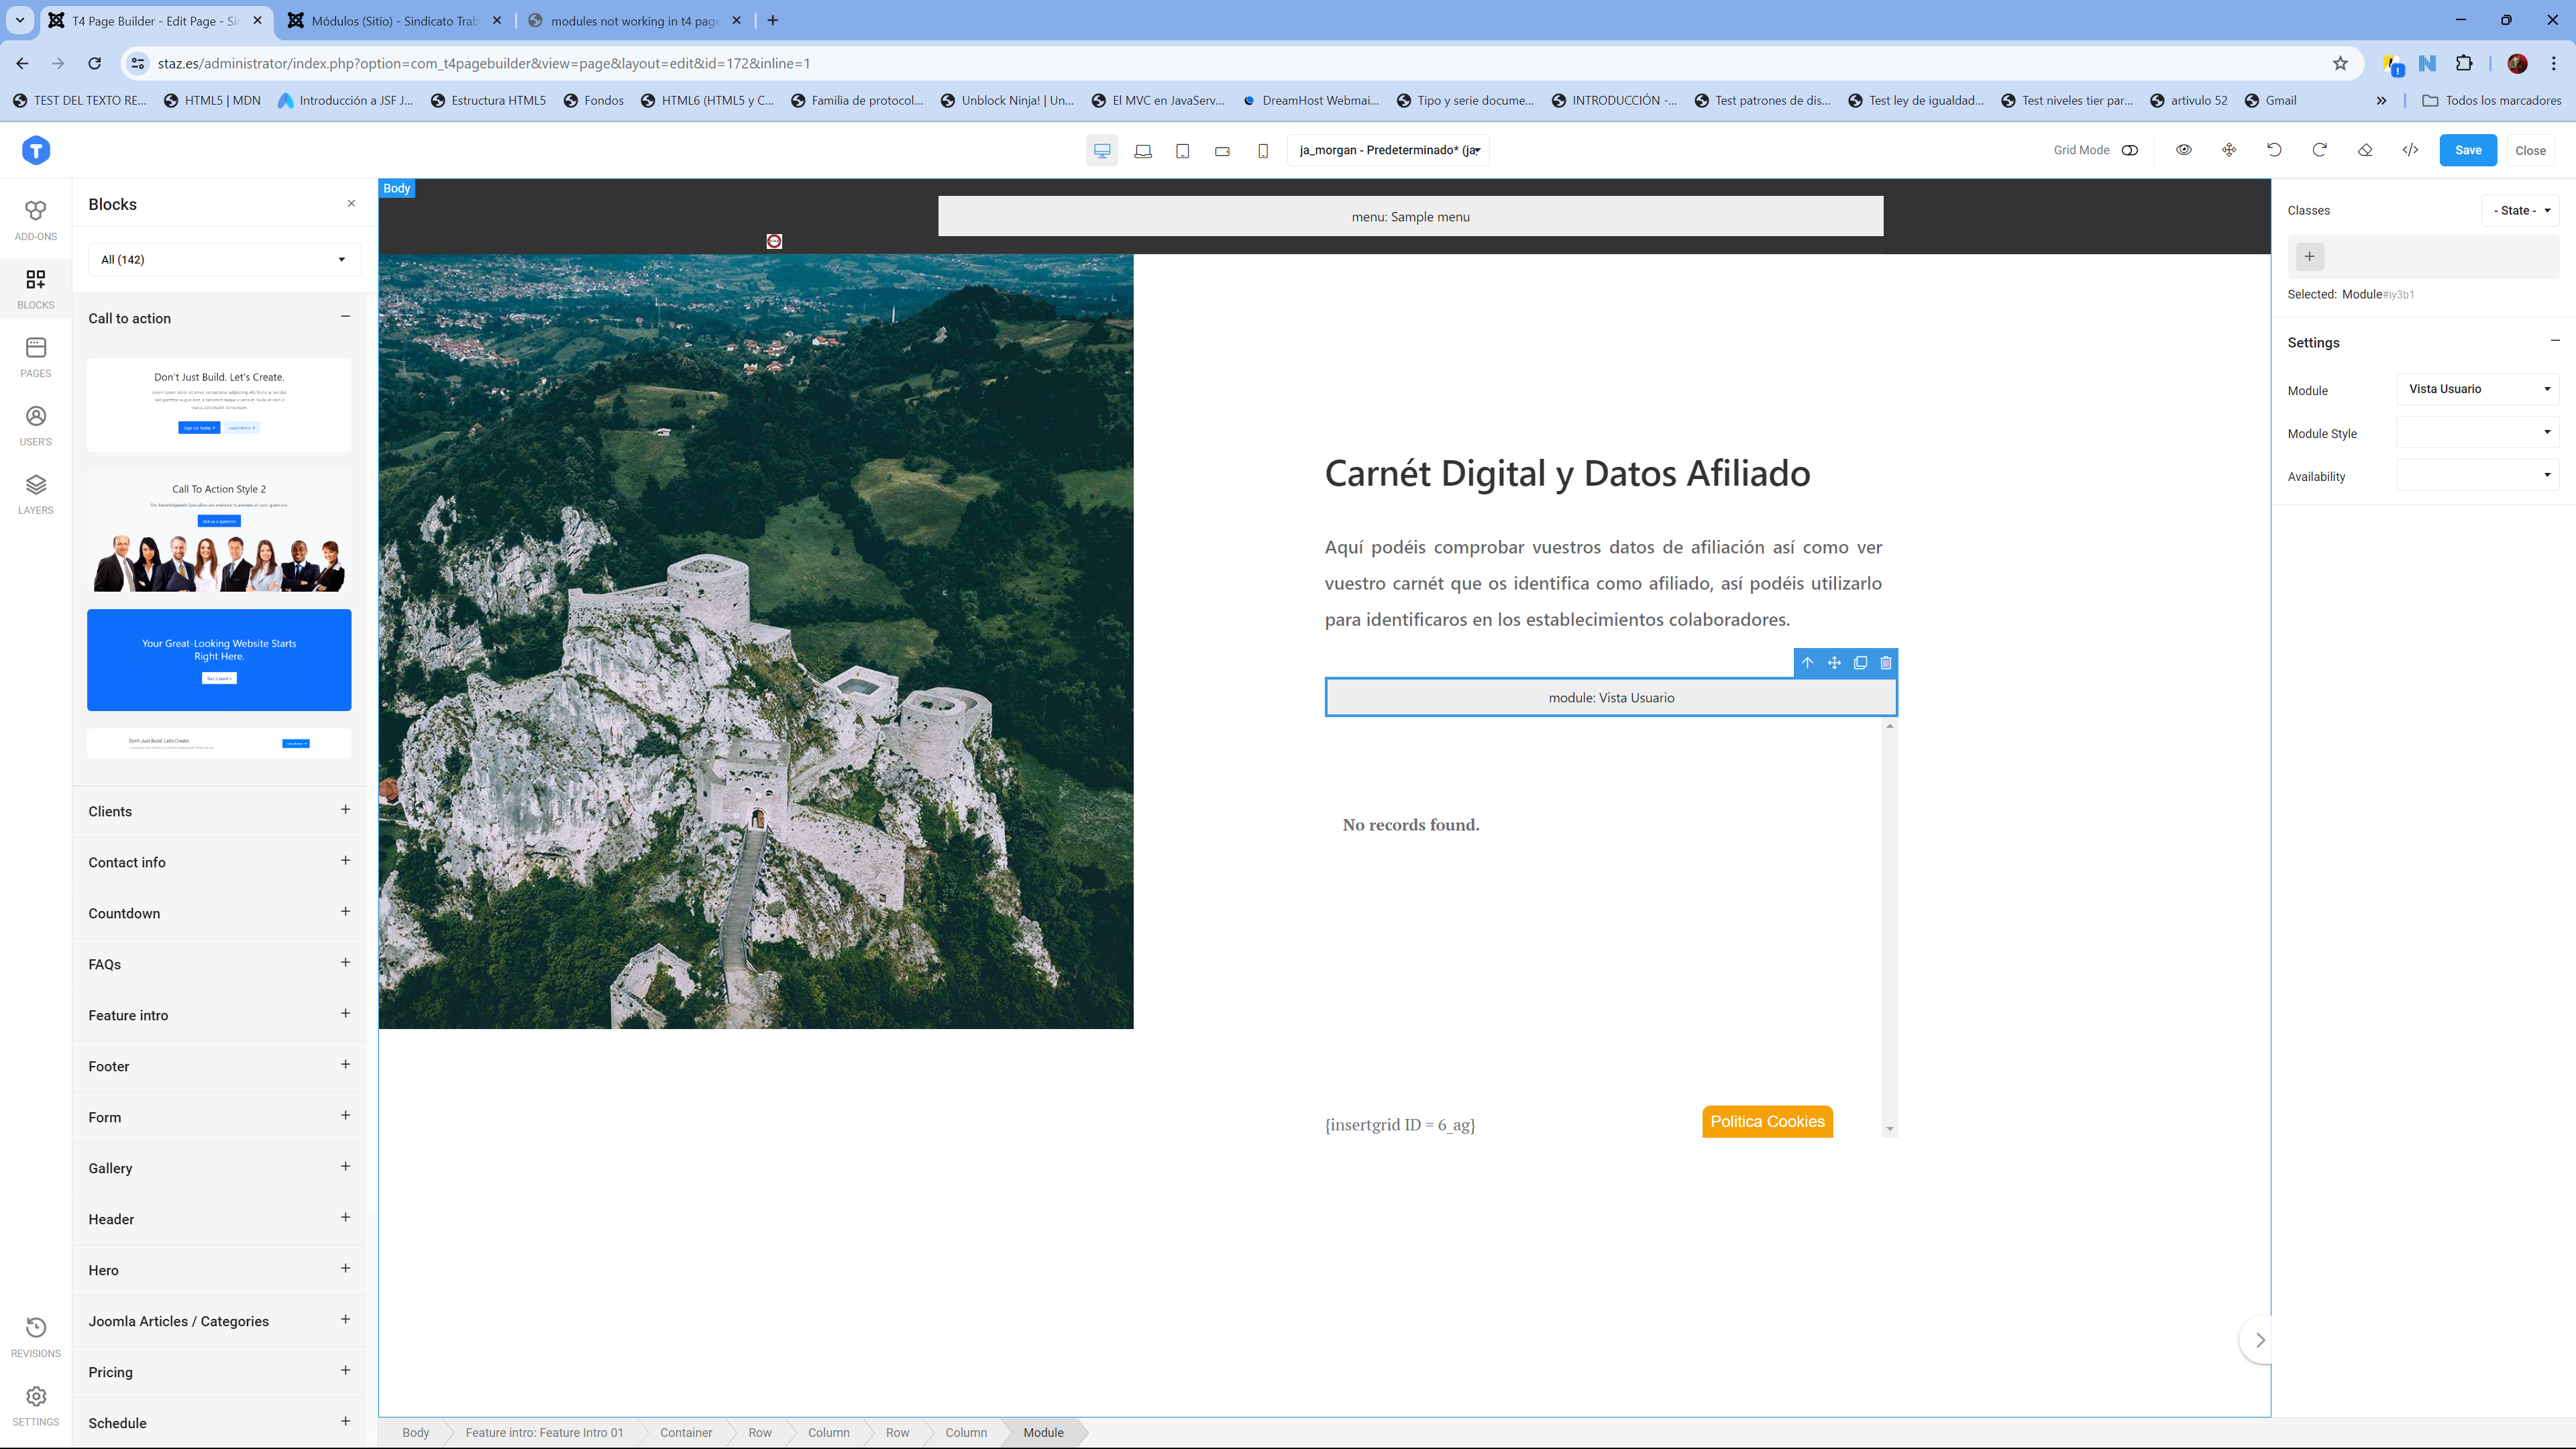Select Container in the breadcrumb bar
Screen dimensions: 2576x1449
(686, 1432)
